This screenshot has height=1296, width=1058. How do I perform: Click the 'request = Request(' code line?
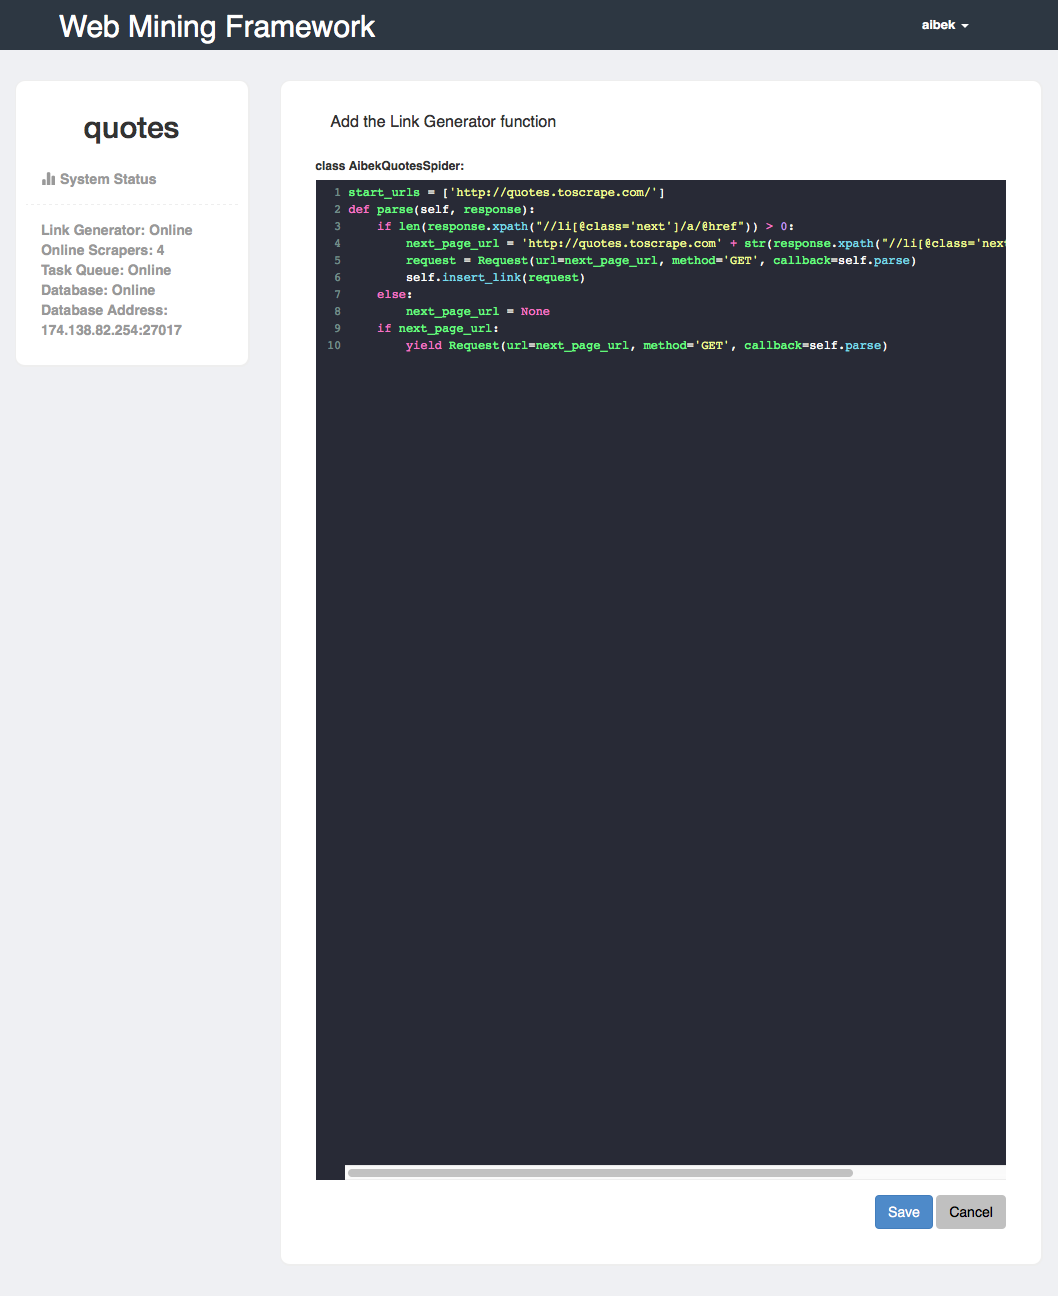tap(661, 260)
